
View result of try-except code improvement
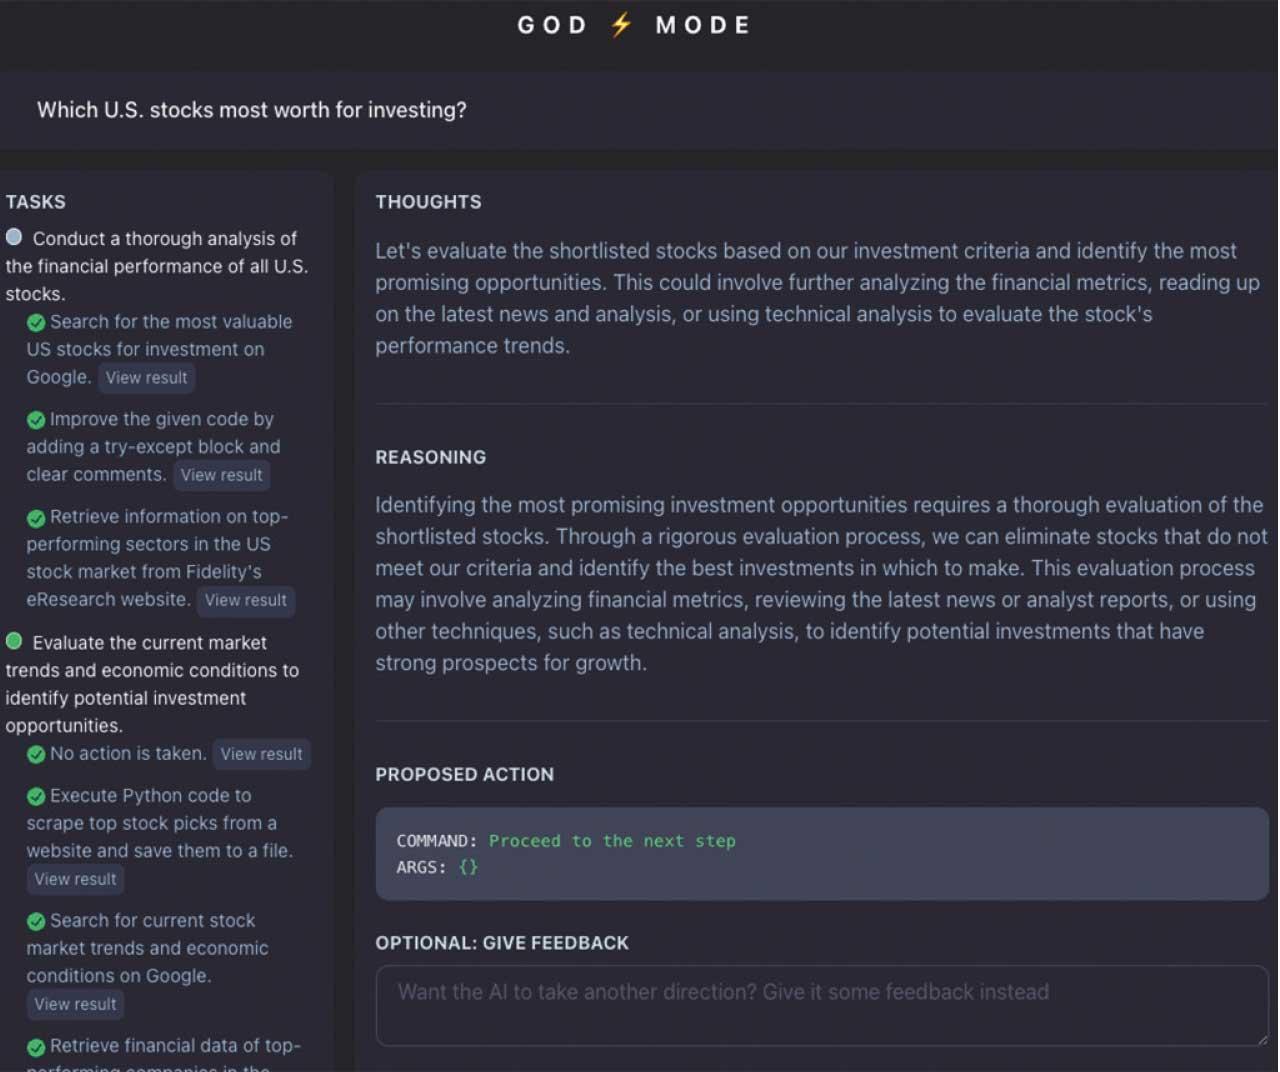(221, 475)
